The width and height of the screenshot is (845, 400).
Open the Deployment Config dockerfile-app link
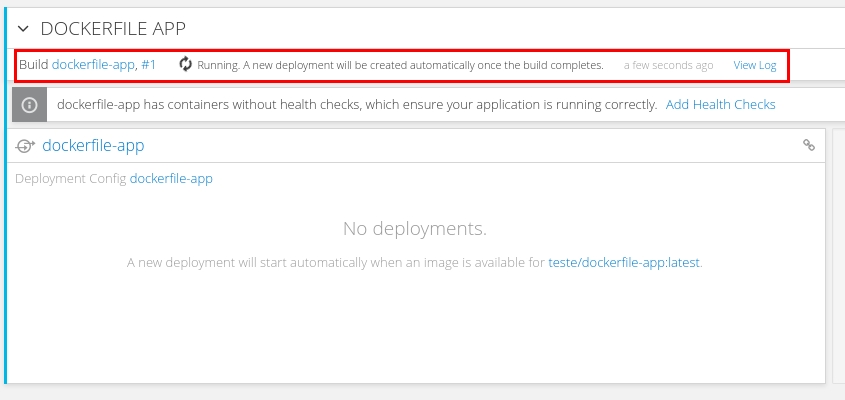click(171, 179)
